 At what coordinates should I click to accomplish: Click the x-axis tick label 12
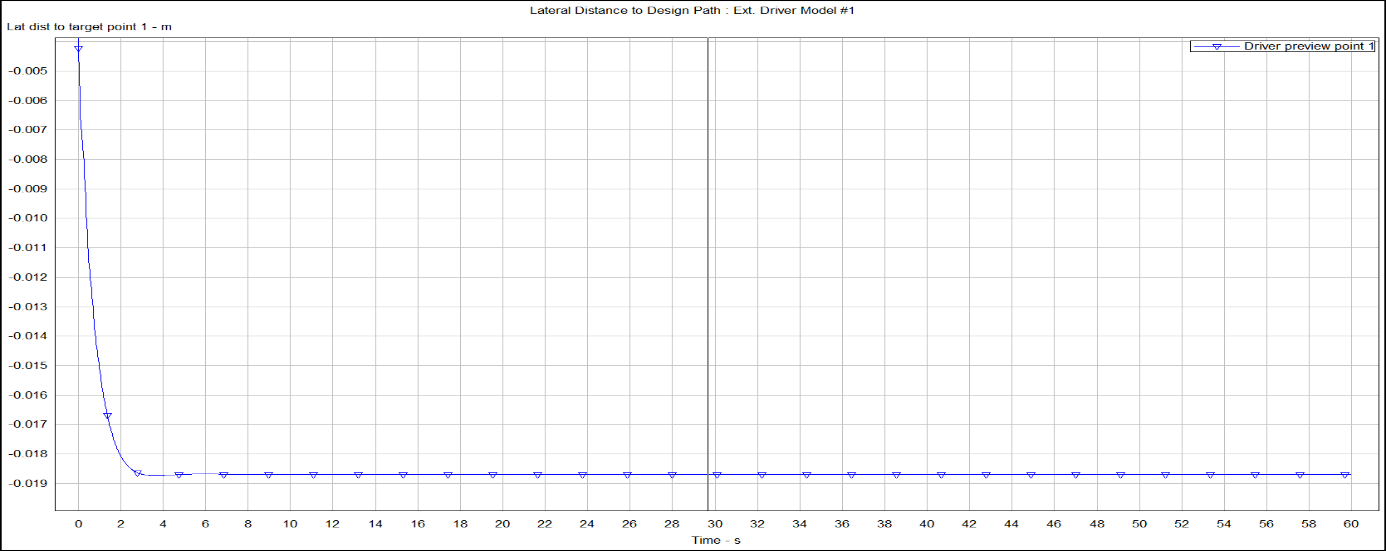pyautogui.click(x=333, y=523)
